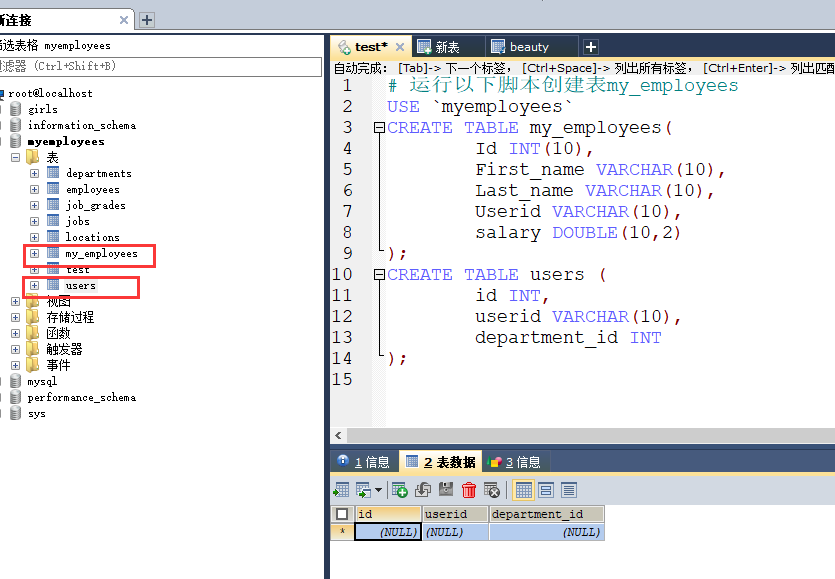Select the departments table
This screenshot has height=579, width=835.
(x=99, y=174)
